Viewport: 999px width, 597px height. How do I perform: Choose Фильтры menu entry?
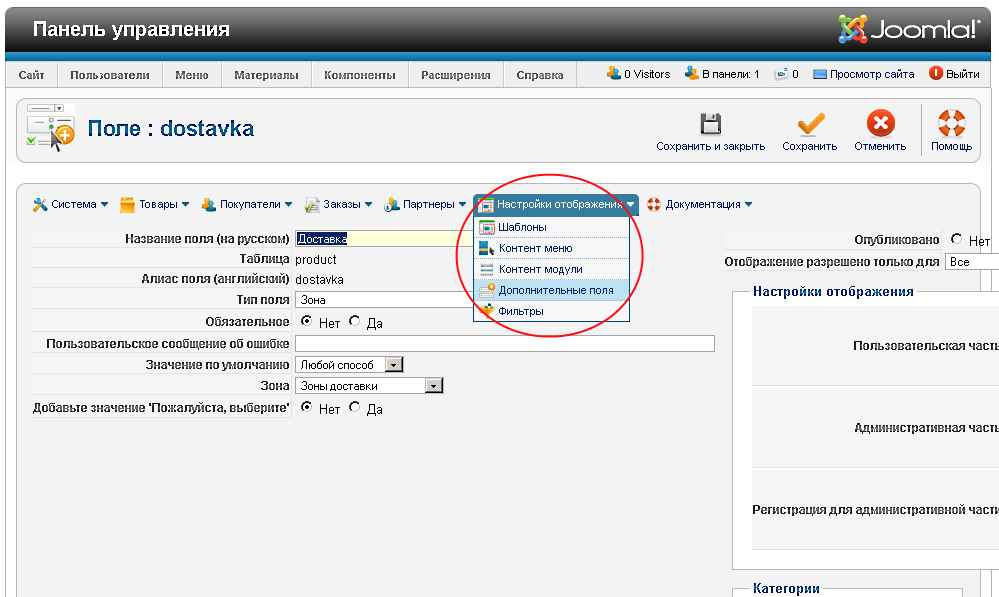click(x=552, y=311)
